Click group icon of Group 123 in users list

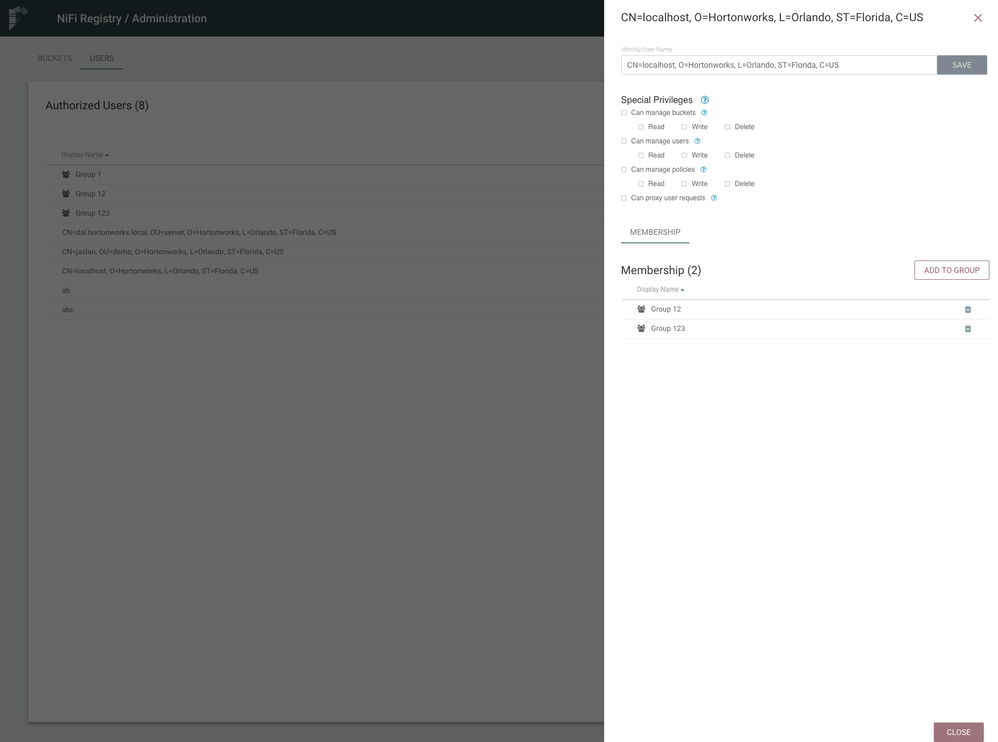66,213
